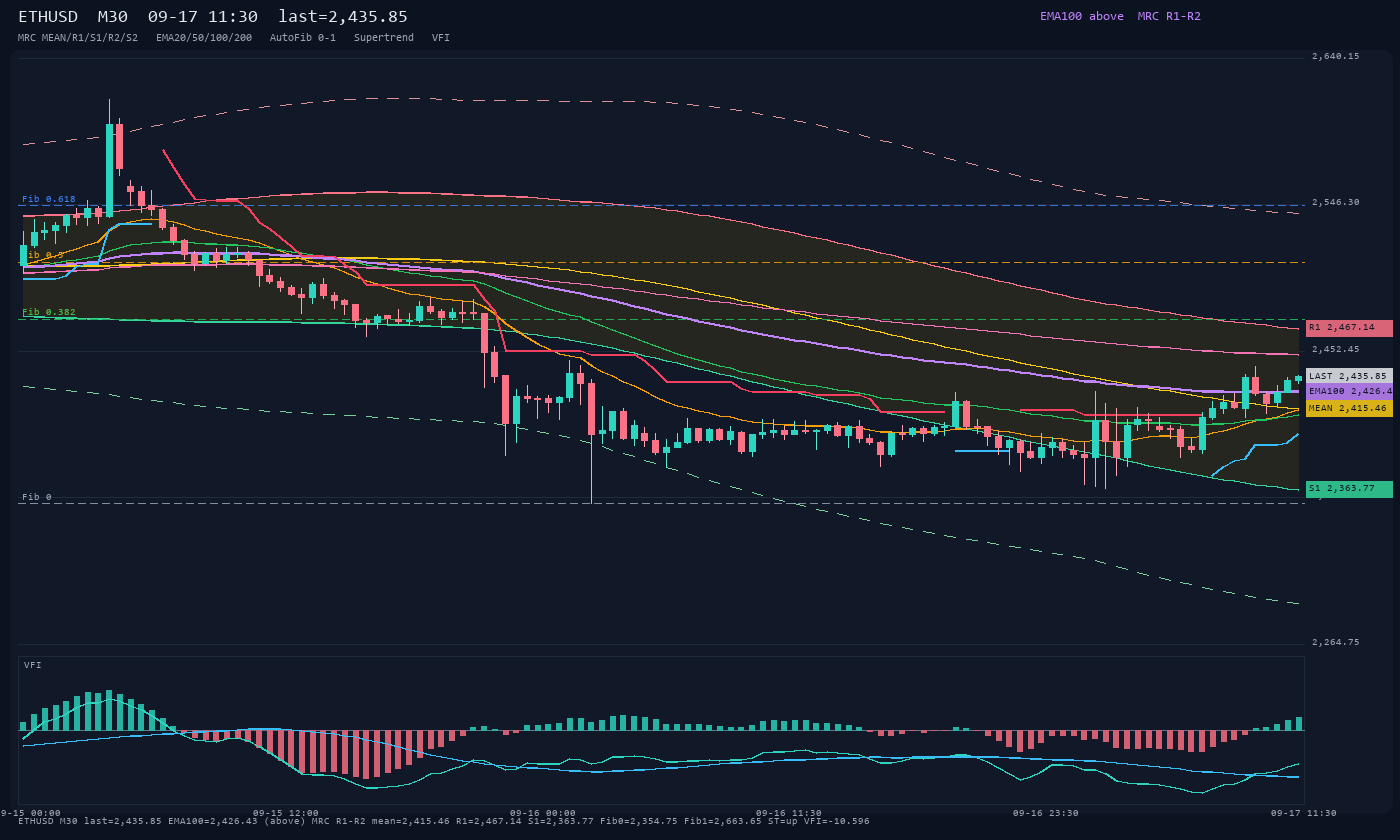This screenshot has width=1400, height=840.
Task: Click the header timestamp 09-17 11:30
Action: click(x=203, y=17)
